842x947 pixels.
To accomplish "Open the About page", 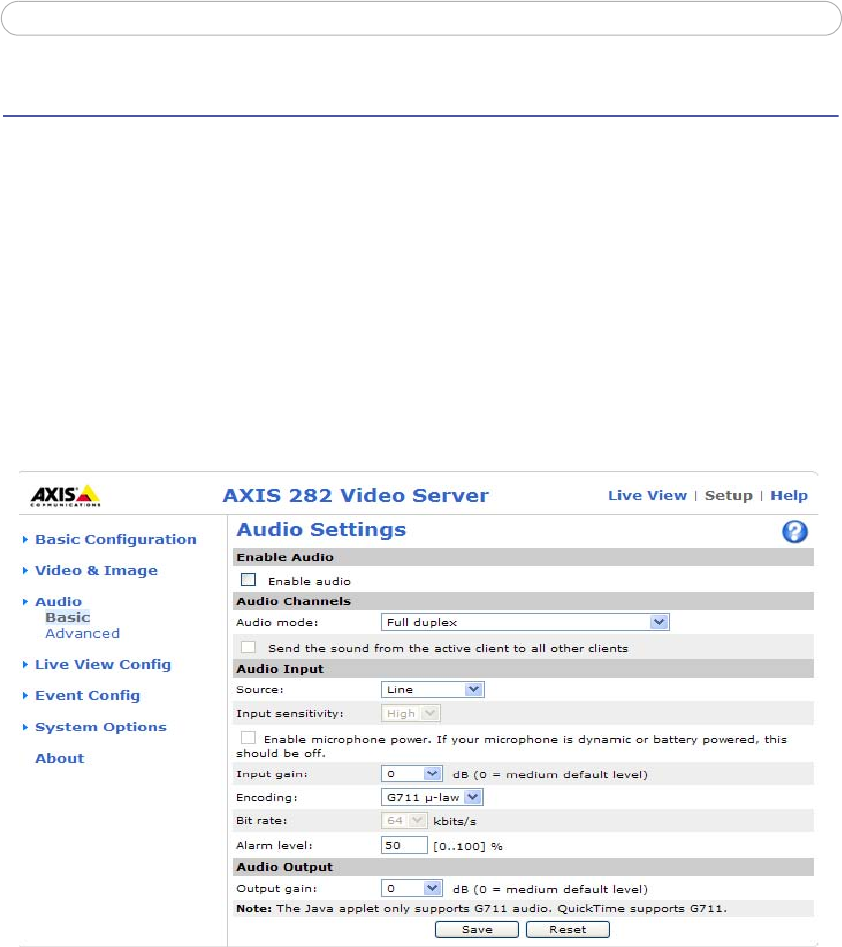I will [x=60, y=759].
